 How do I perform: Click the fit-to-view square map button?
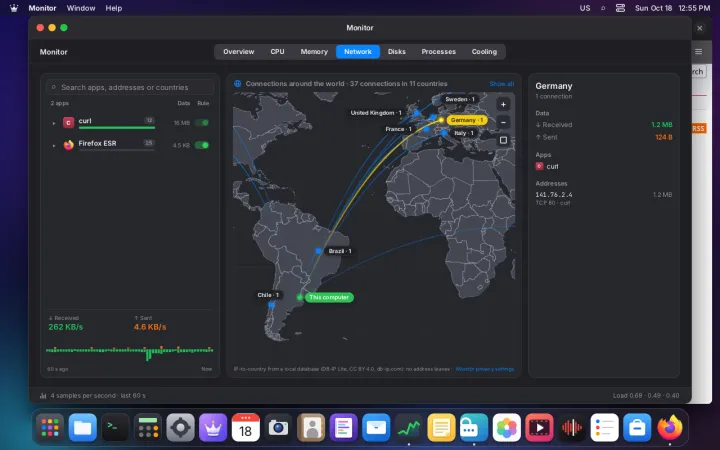(503, 140)
